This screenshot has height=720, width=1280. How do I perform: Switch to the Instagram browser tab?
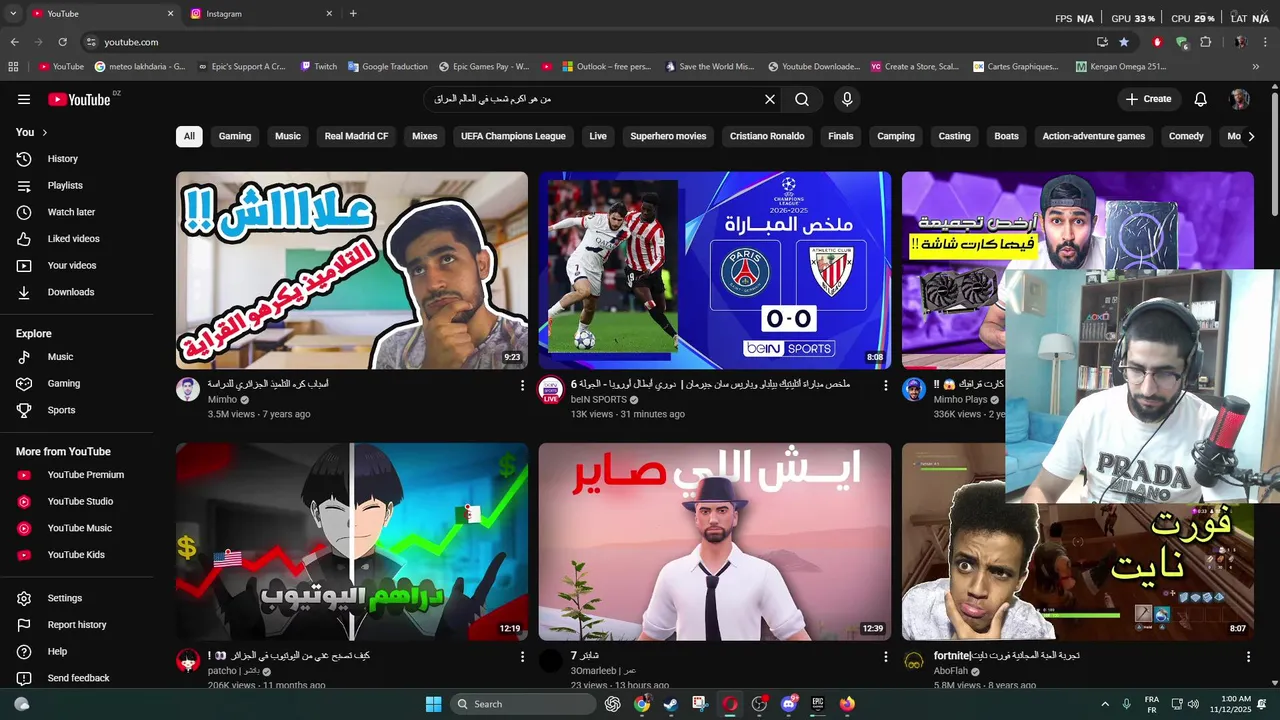tap(258, 14)
